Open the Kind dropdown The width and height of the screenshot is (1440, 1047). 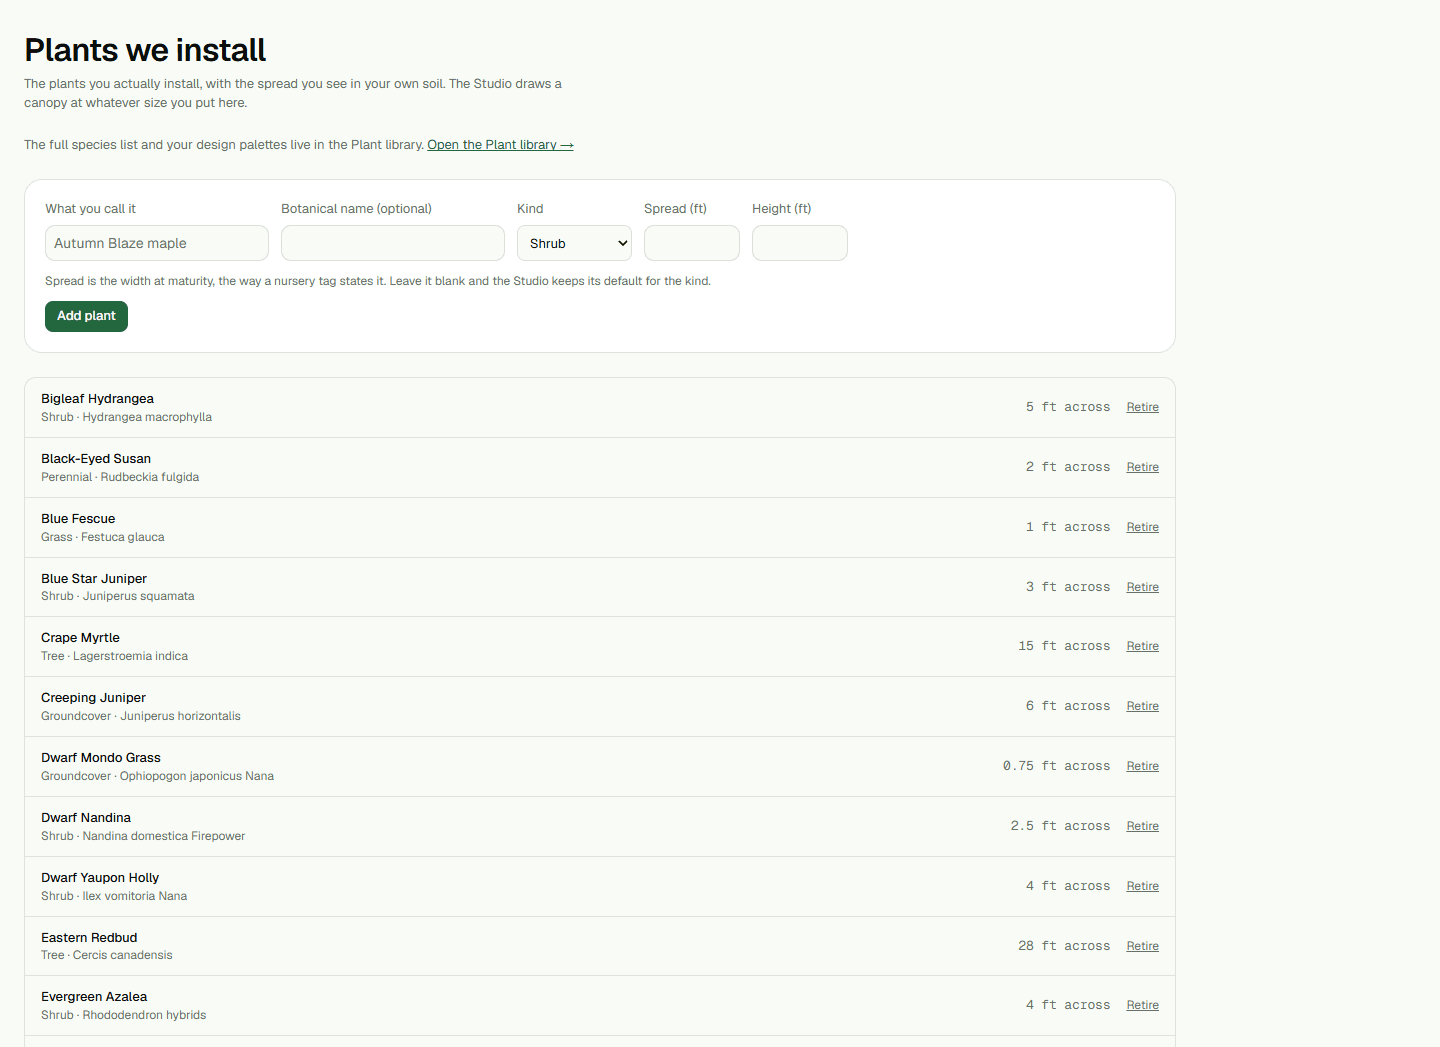coord(574,243)
